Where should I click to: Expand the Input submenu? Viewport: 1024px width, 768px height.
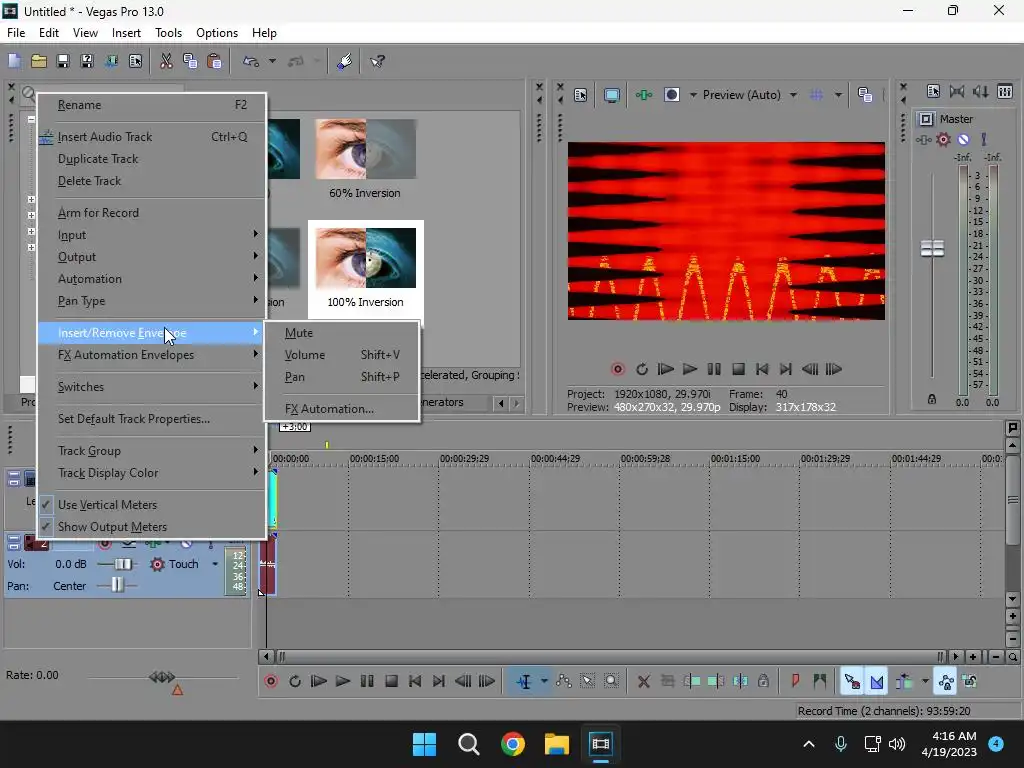[152, 235]
